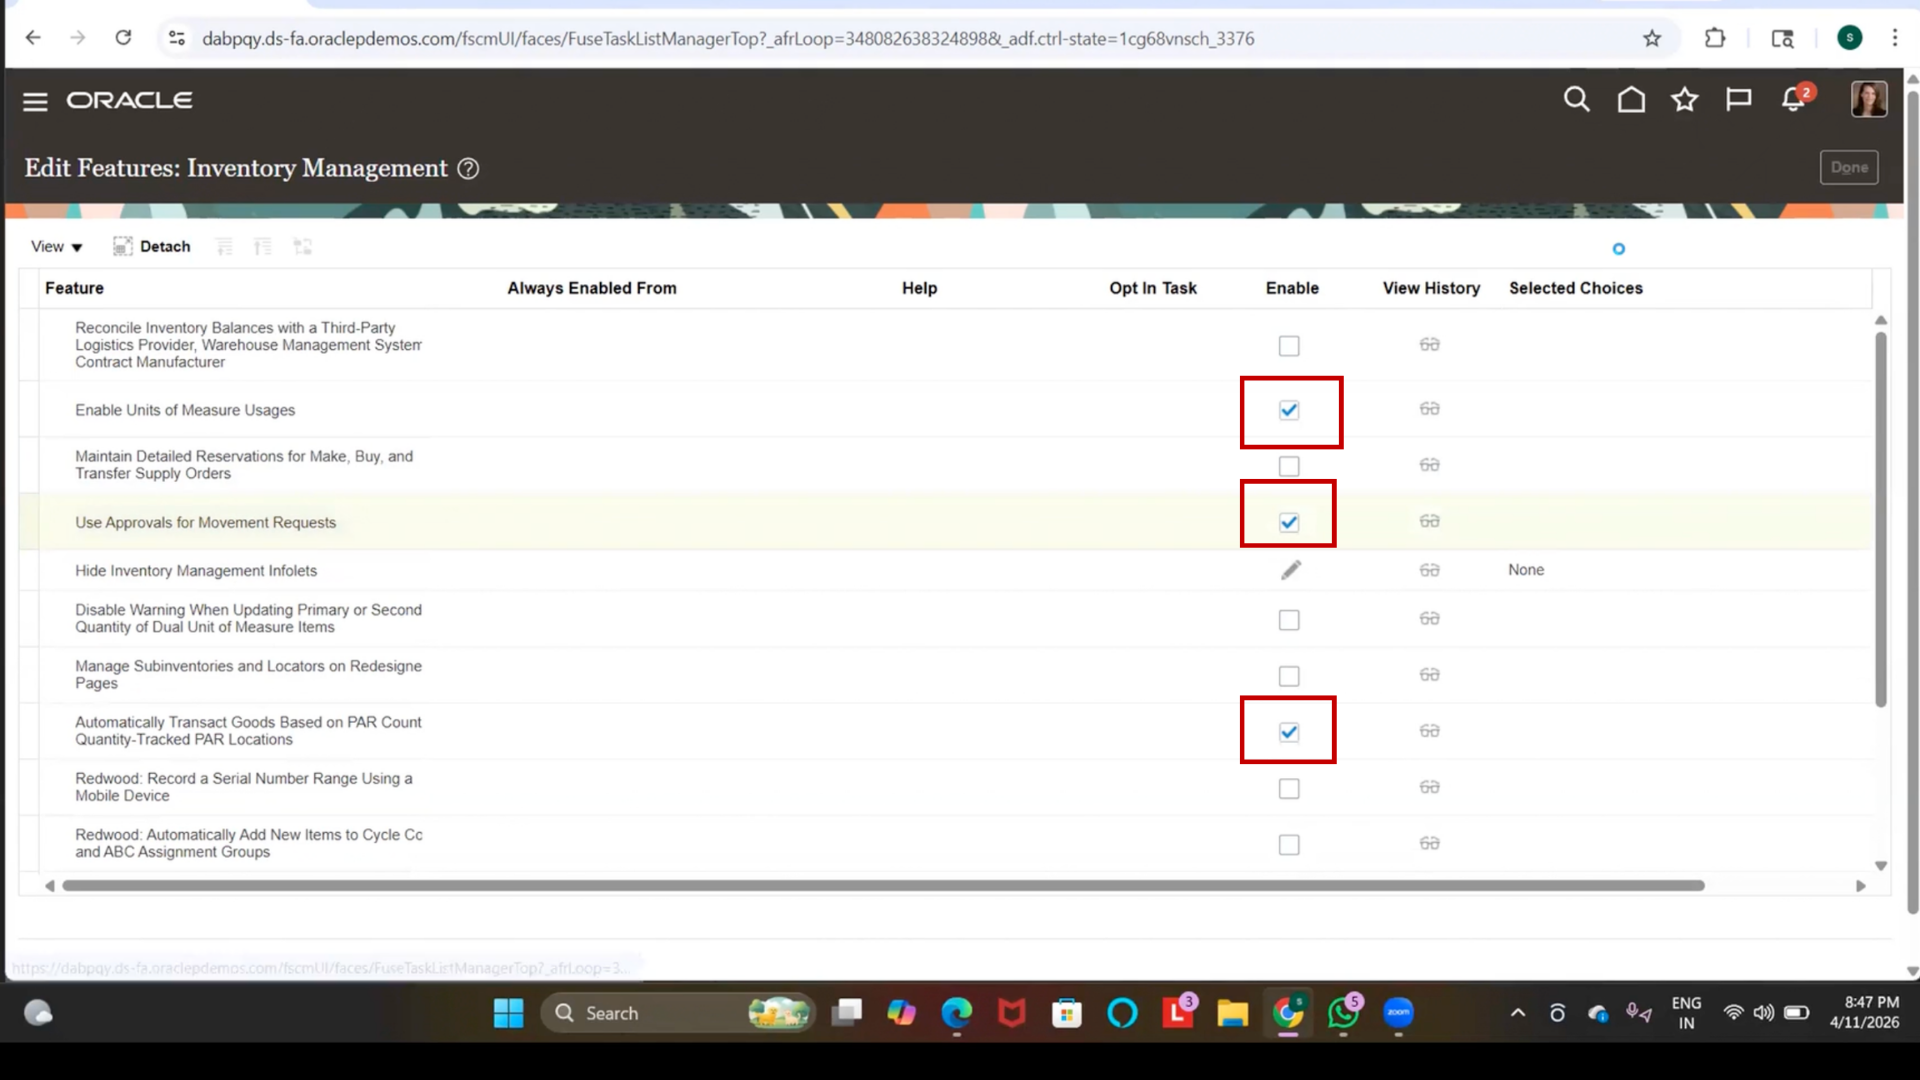Open user profile avatar menu

tap(1868, 99)
